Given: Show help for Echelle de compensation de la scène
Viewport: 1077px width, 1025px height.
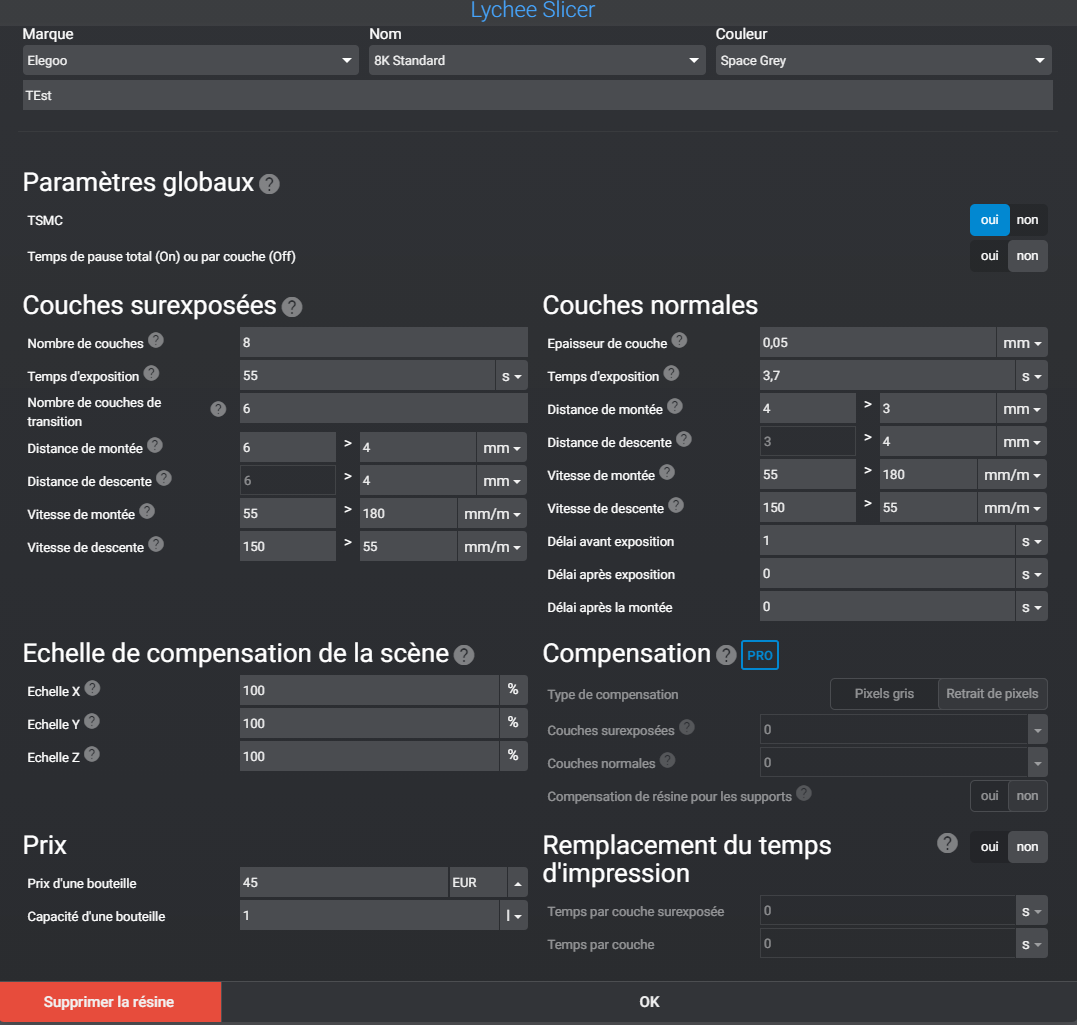Looking at the screenshot, I should coord(463,655).
